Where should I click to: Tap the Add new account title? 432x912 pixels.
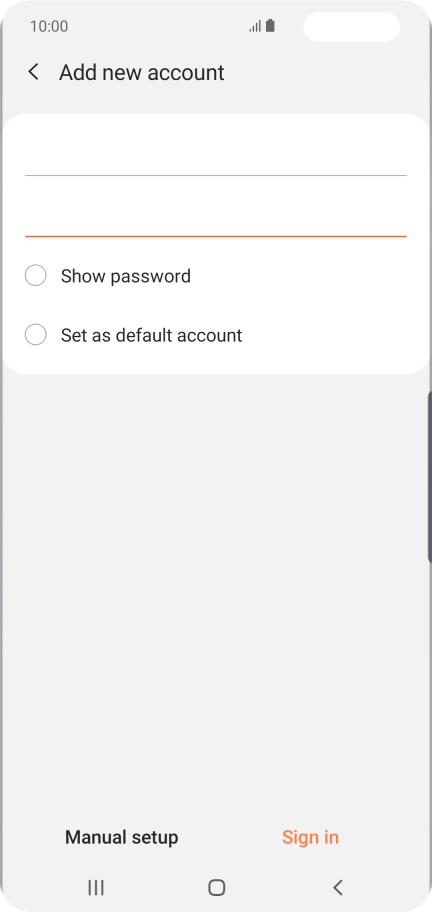(142, 73)
